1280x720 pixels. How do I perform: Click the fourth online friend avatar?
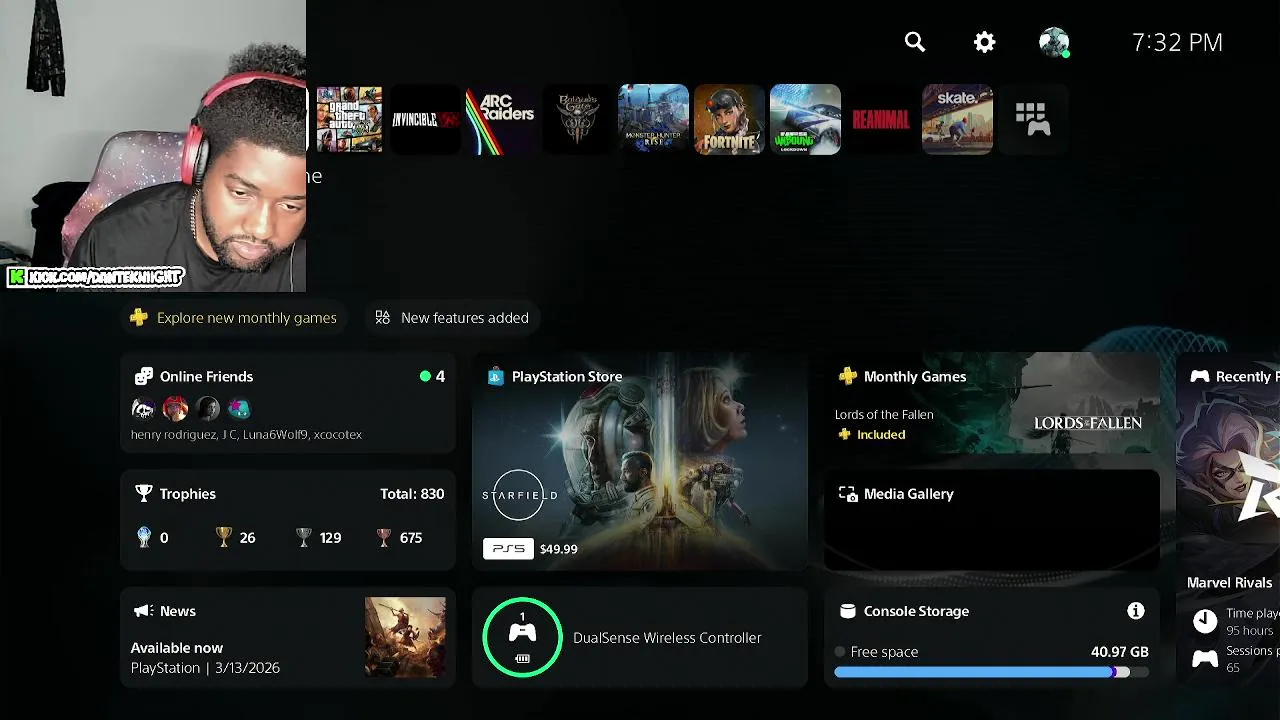click(239, 408)
